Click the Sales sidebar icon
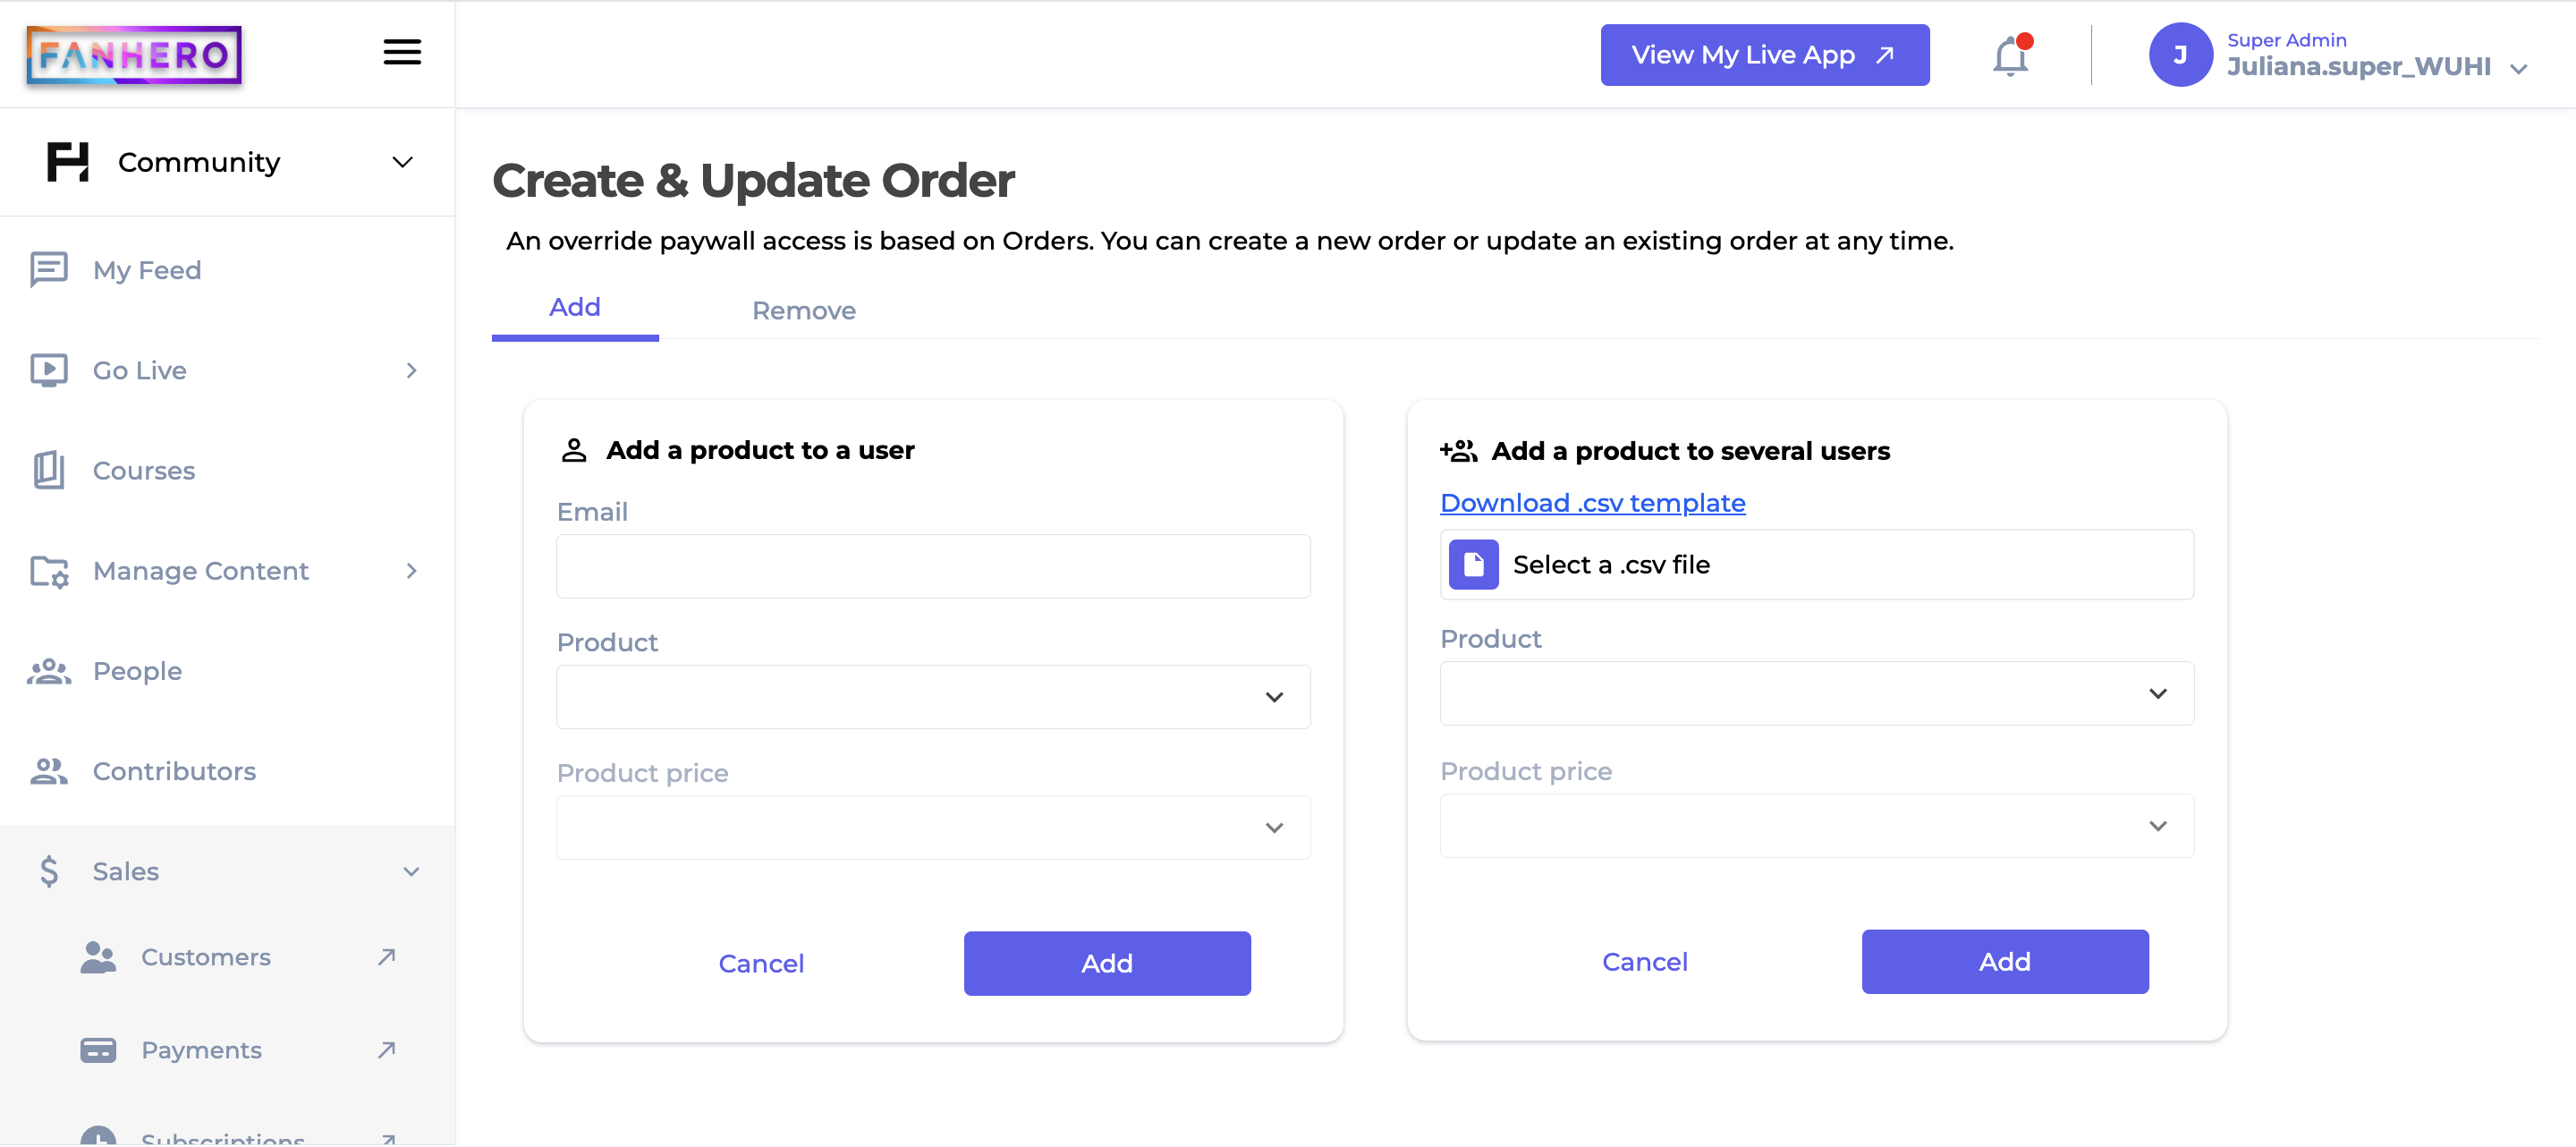 pyautogui.click(x=49, y=871)
